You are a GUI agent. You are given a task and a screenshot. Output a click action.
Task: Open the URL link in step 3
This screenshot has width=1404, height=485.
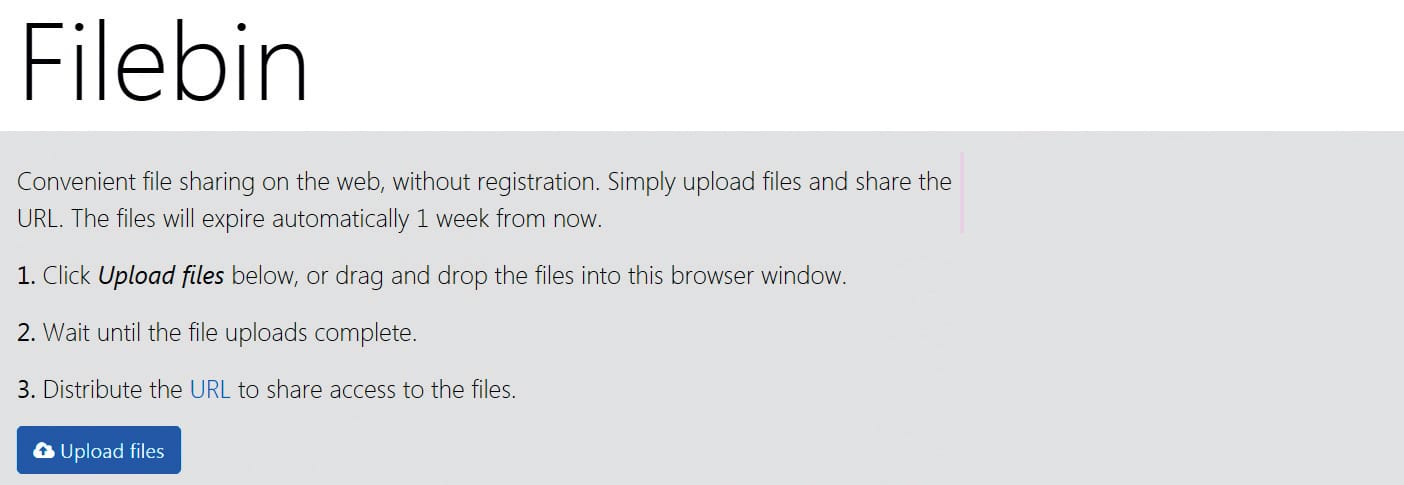point(210,390)
